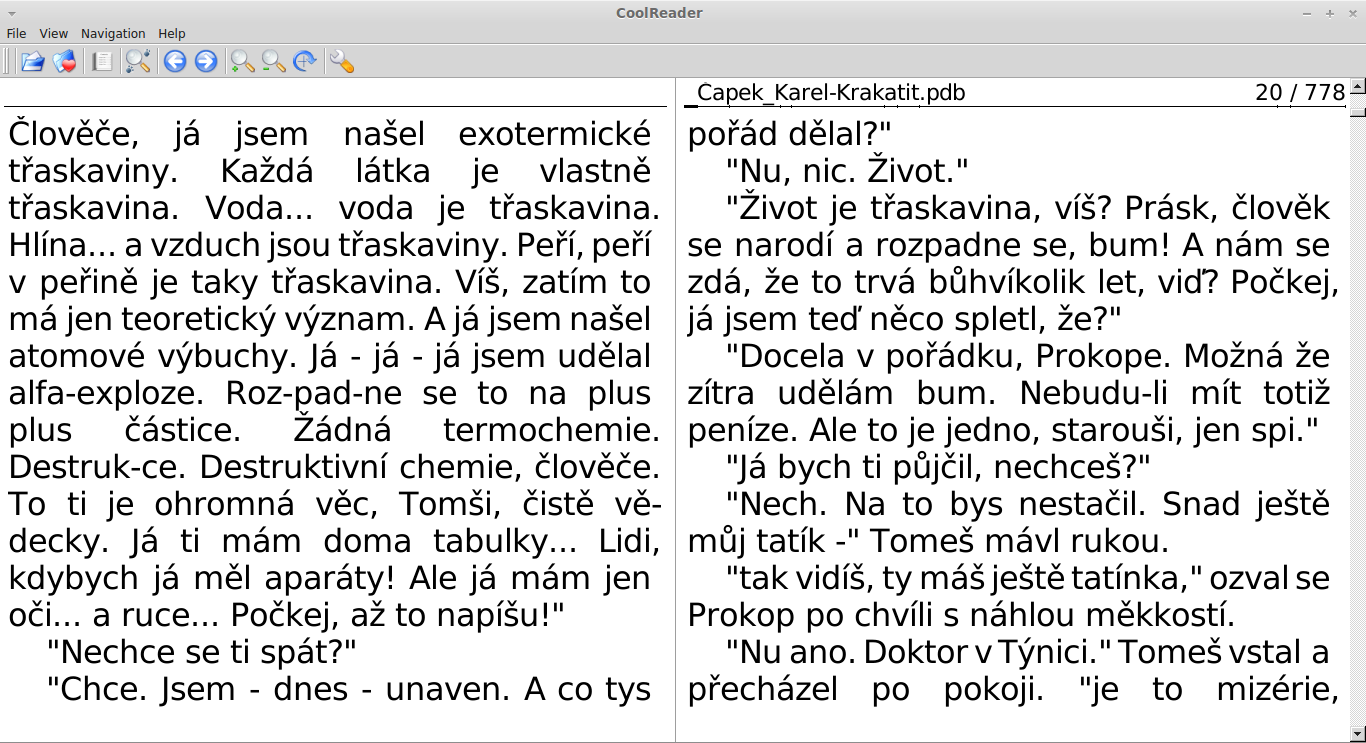Click the text "alfa-exploze." on left page
1366x743 pixels.
pyautogui.click(x=107, y=394)
